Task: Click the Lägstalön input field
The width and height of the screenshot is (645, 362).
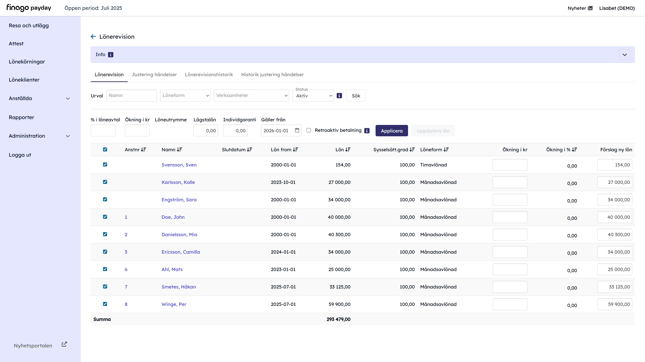Action: pos(206,131)
